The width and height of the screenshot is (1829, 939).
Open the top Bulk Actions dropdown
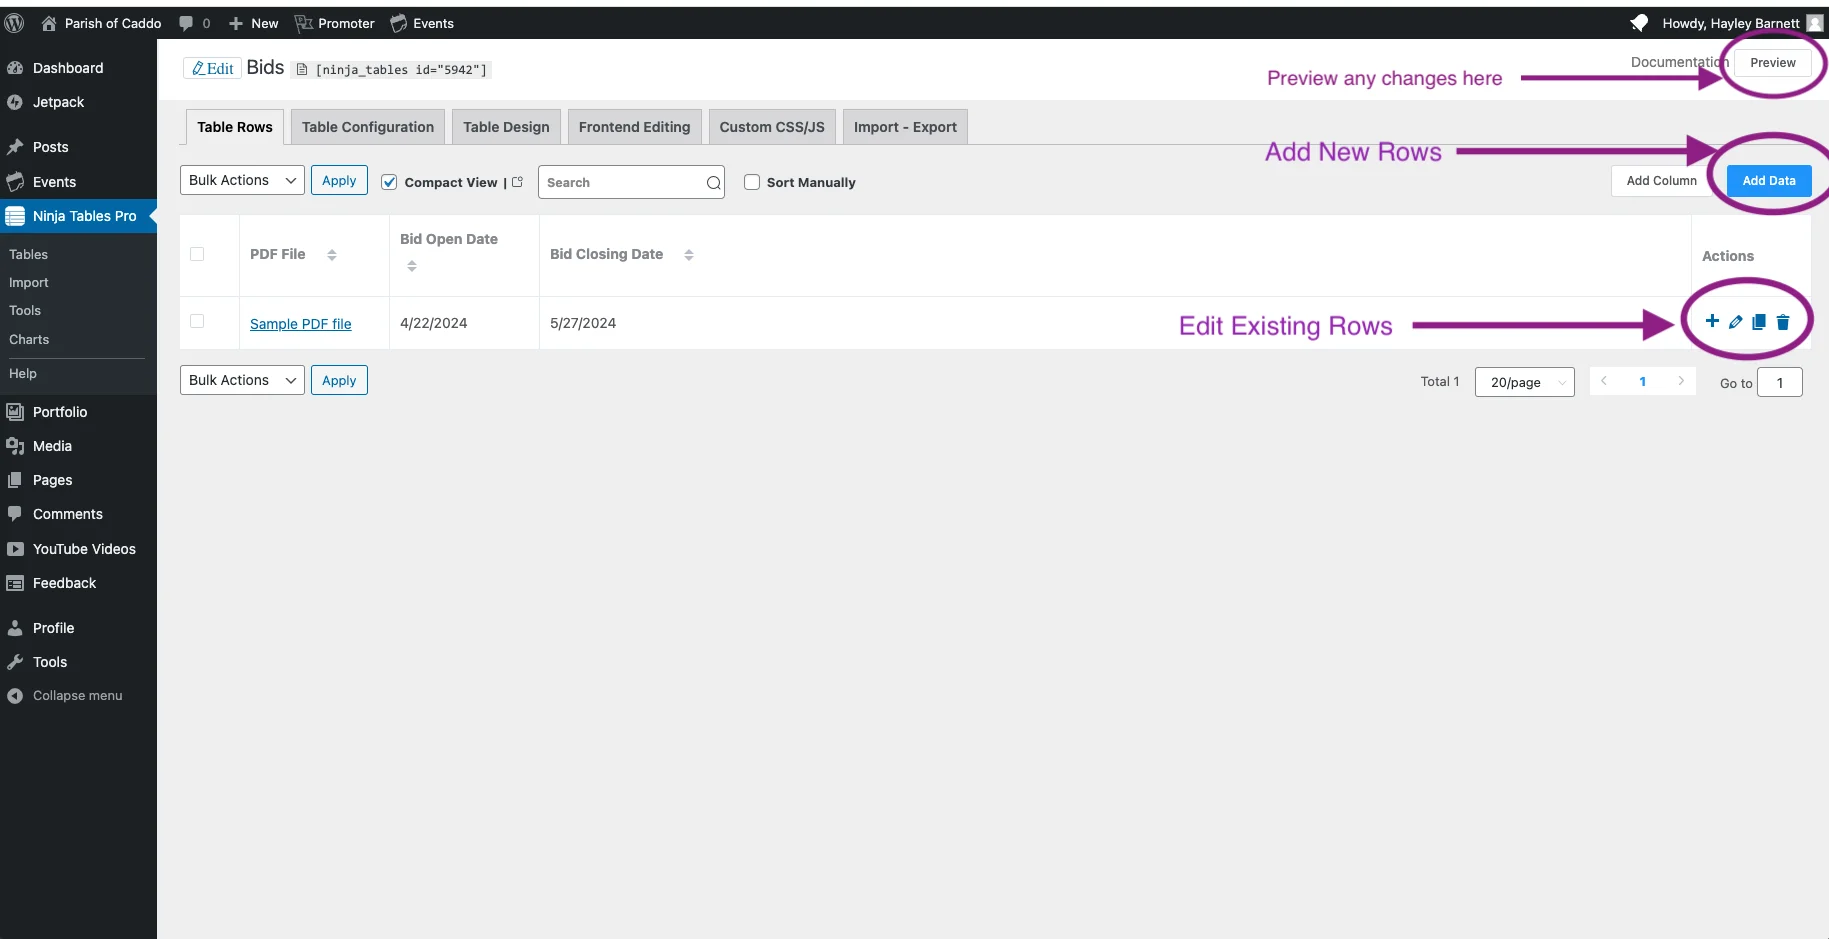pyautogui.click(x=242, y=180)
